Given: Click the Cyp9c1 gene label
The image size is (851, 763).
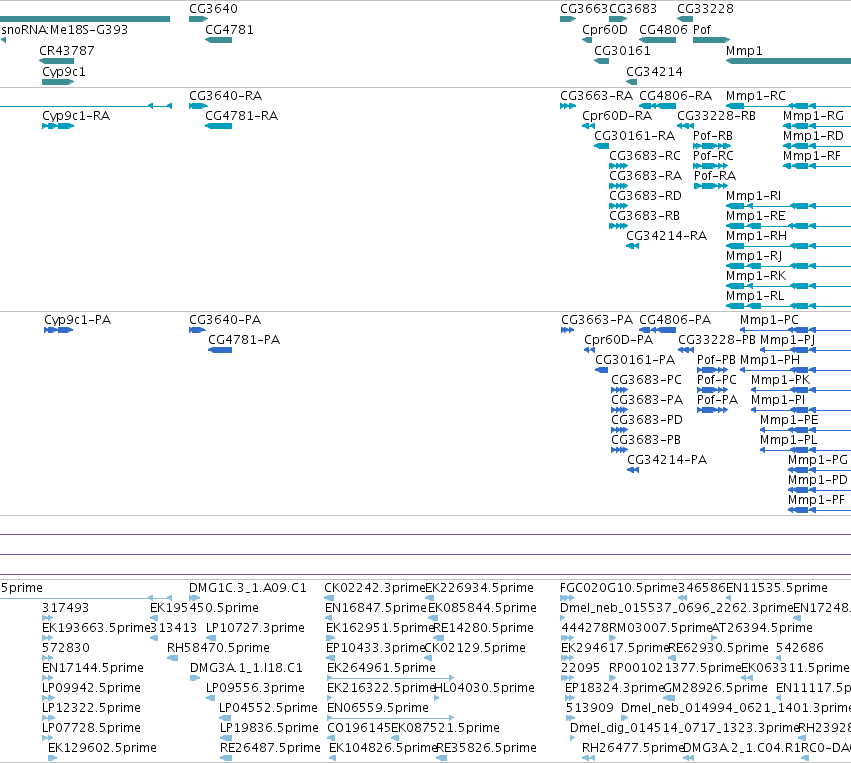Looking at the screenshot, I should (x=63, y=72).
